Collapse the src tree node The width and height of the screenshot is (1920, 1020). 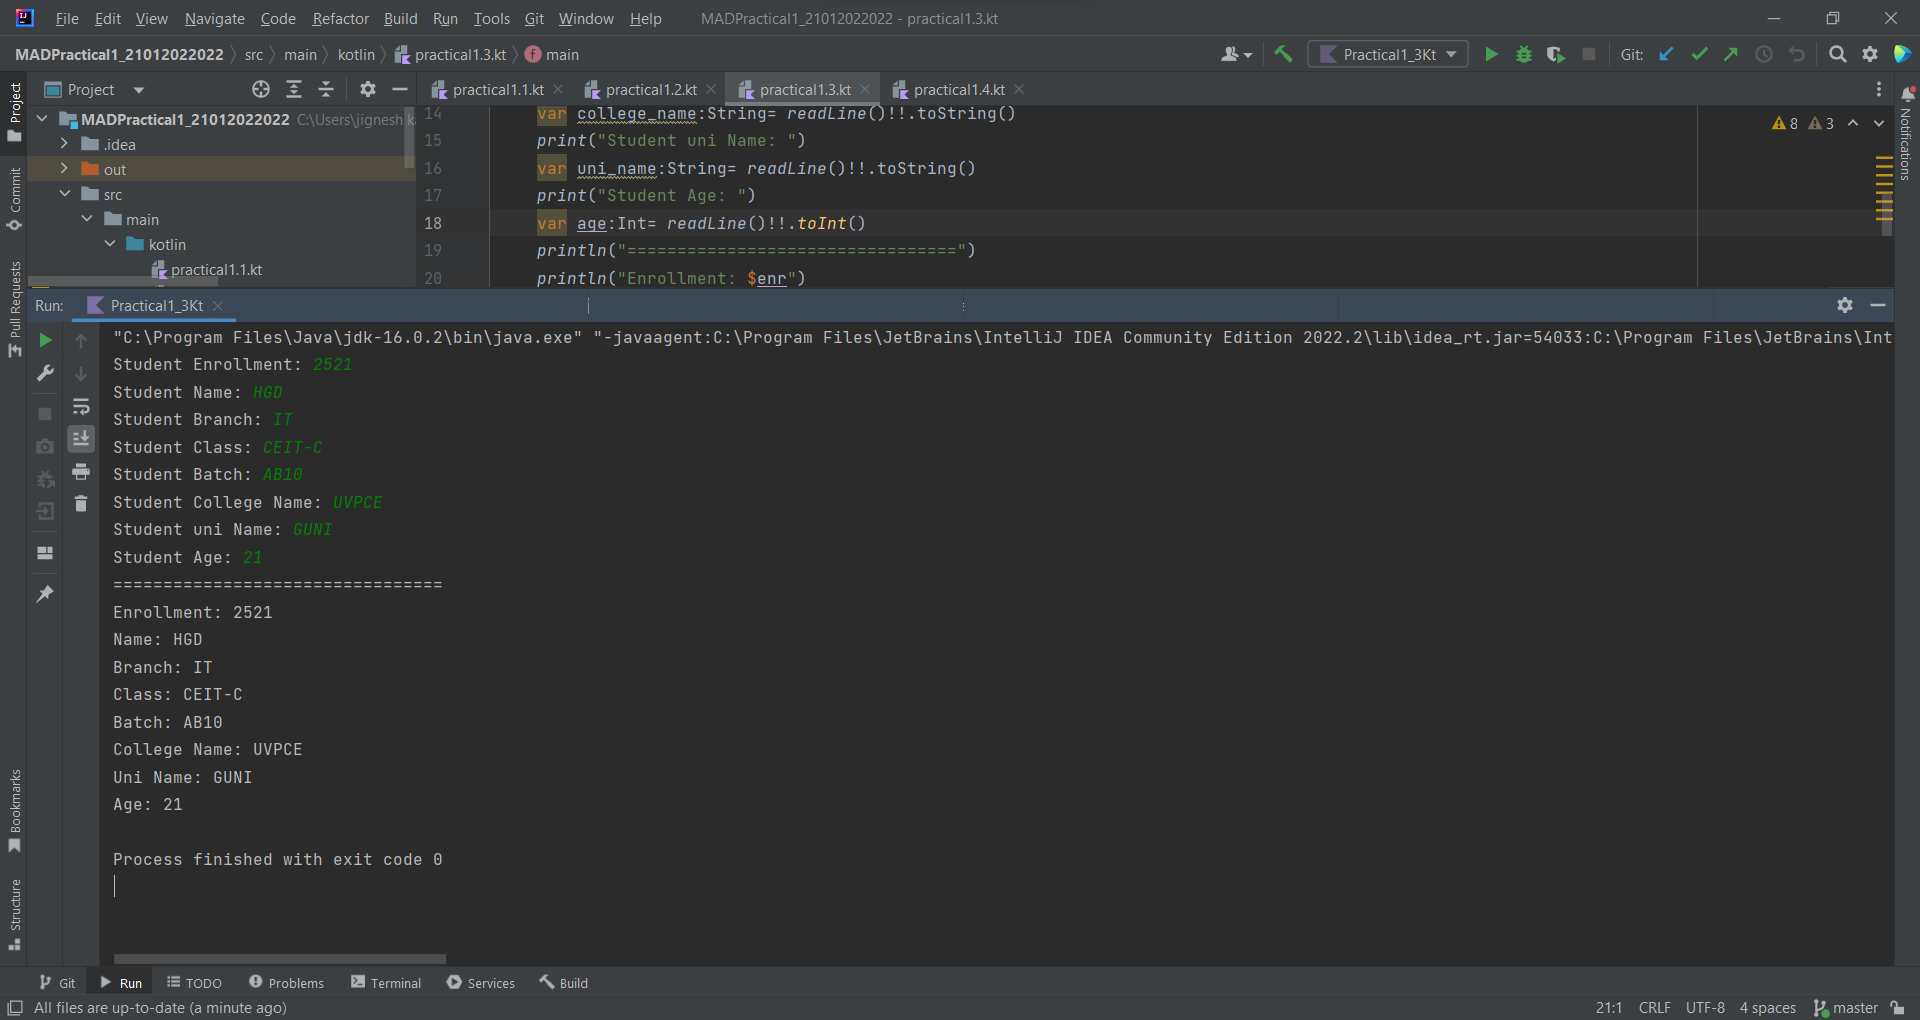(x=65, y=194)
